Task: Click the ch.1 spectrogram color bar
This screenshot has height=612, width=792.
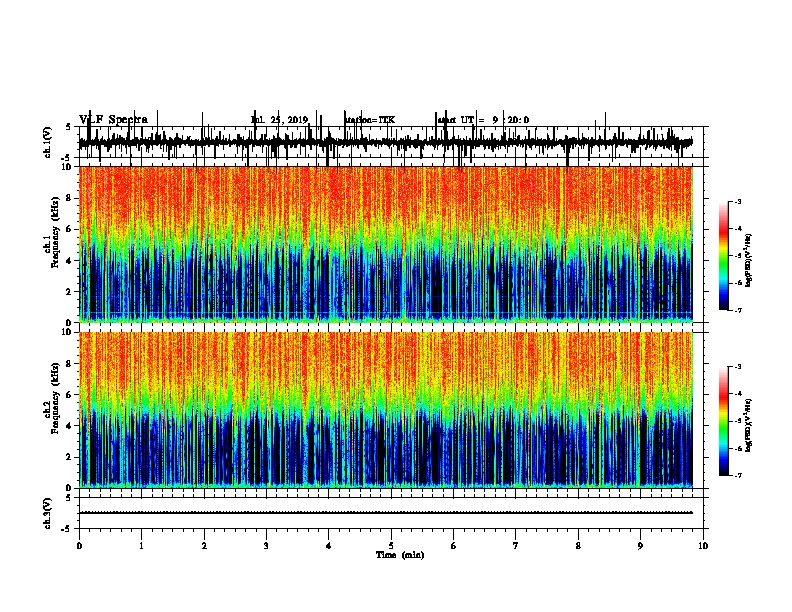Action: point(724,256)
